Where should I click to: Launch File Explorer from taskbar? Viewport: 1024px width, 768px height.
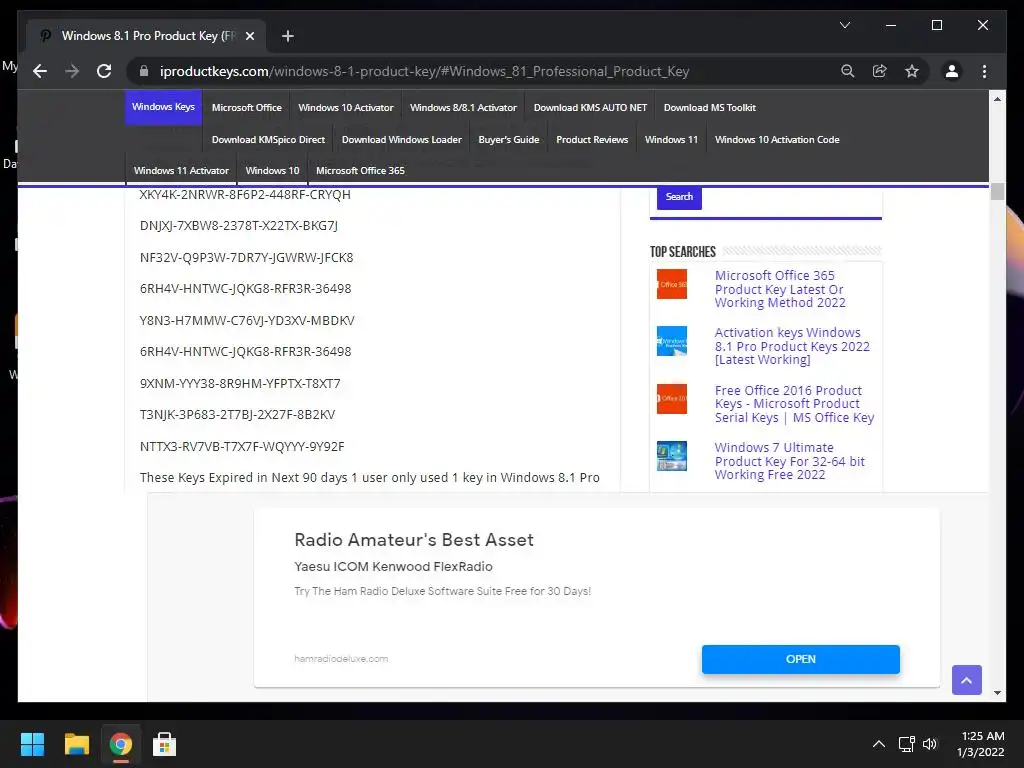click(76, 744)
